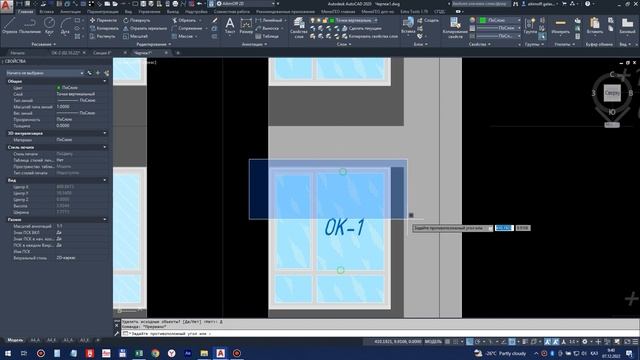Click the print icon in quick access toolbar

coord(175,4)
